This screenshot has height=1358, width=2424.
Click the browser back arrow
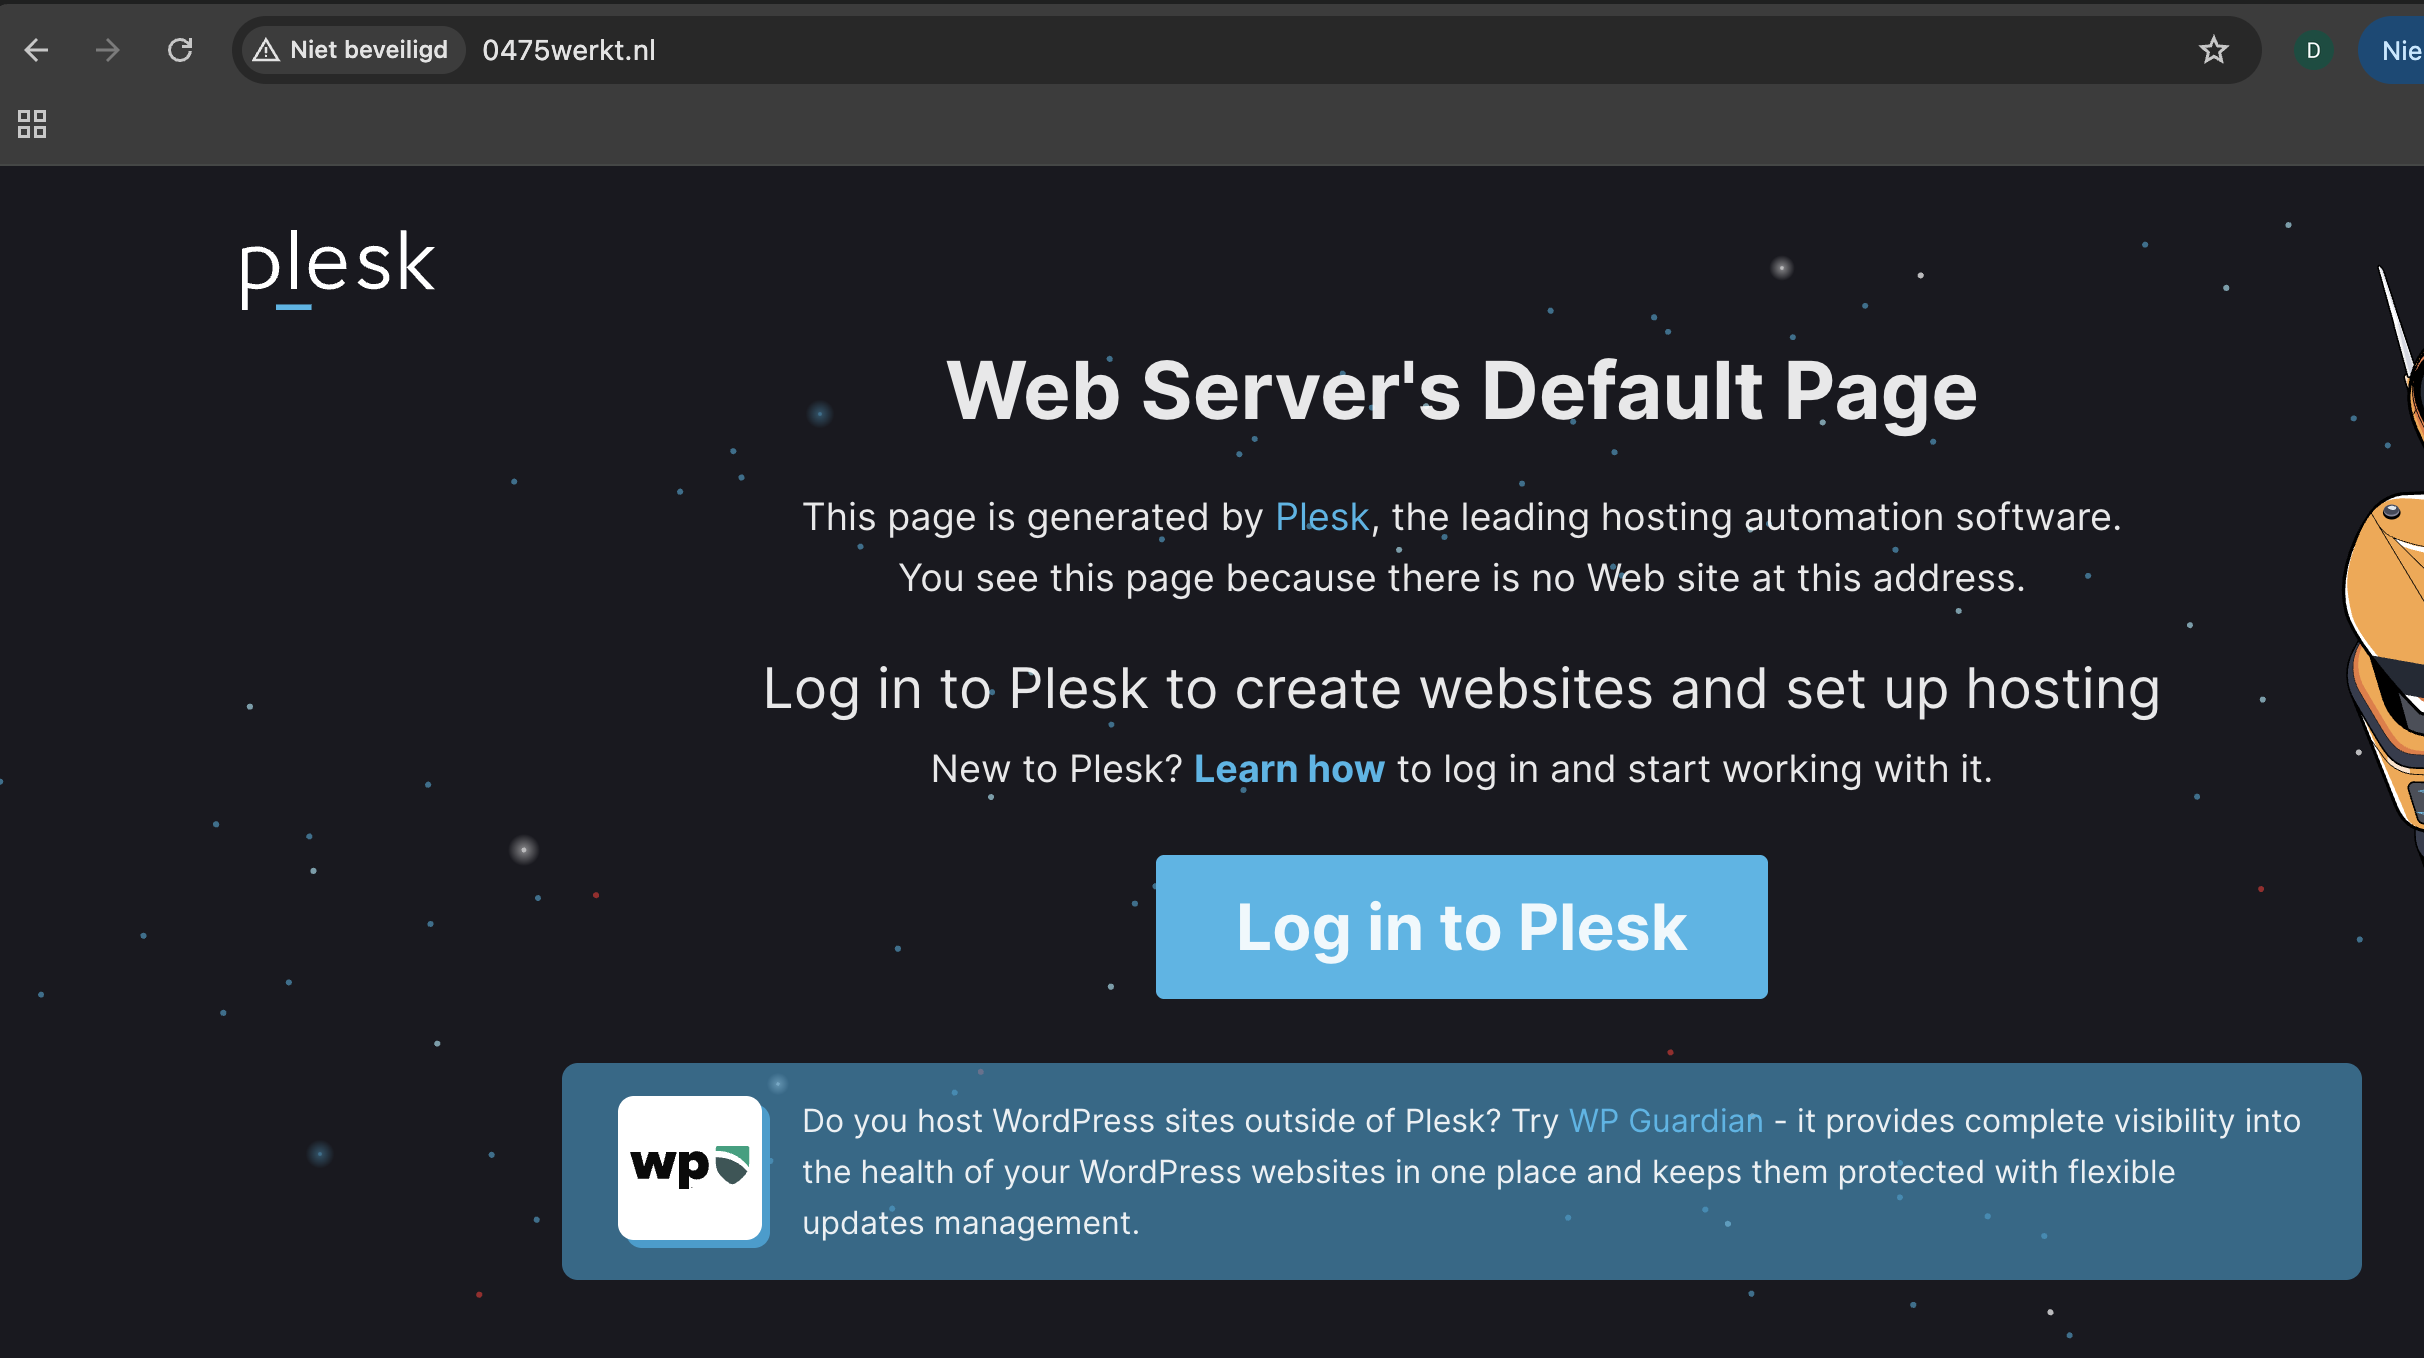coord(36,50)
